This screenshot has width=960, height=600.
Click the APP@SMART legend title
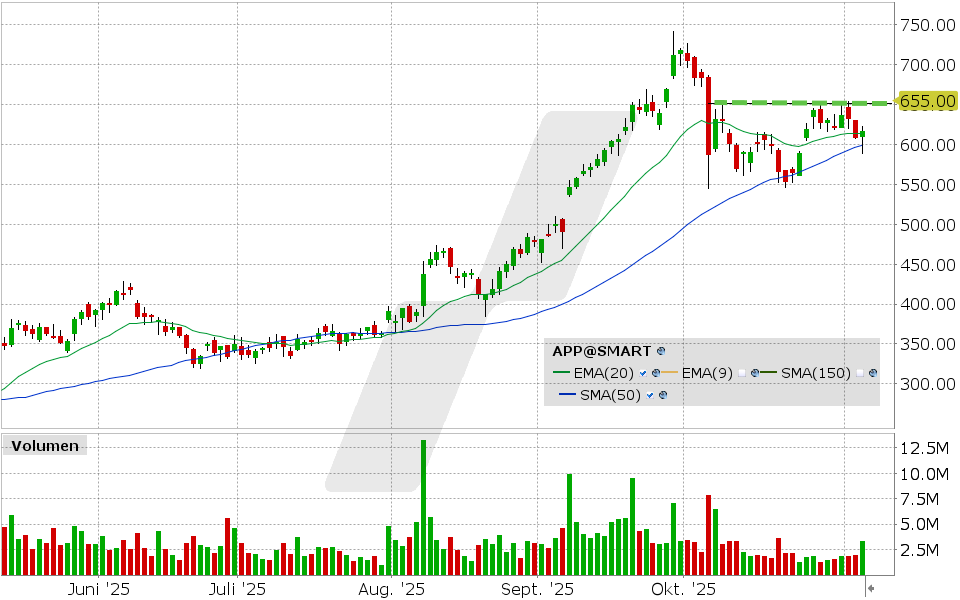[601, 352]
